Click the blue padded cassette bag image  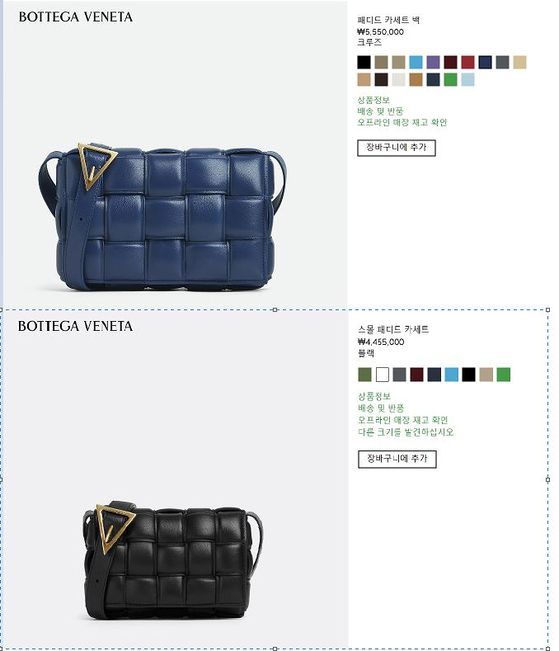163,217
